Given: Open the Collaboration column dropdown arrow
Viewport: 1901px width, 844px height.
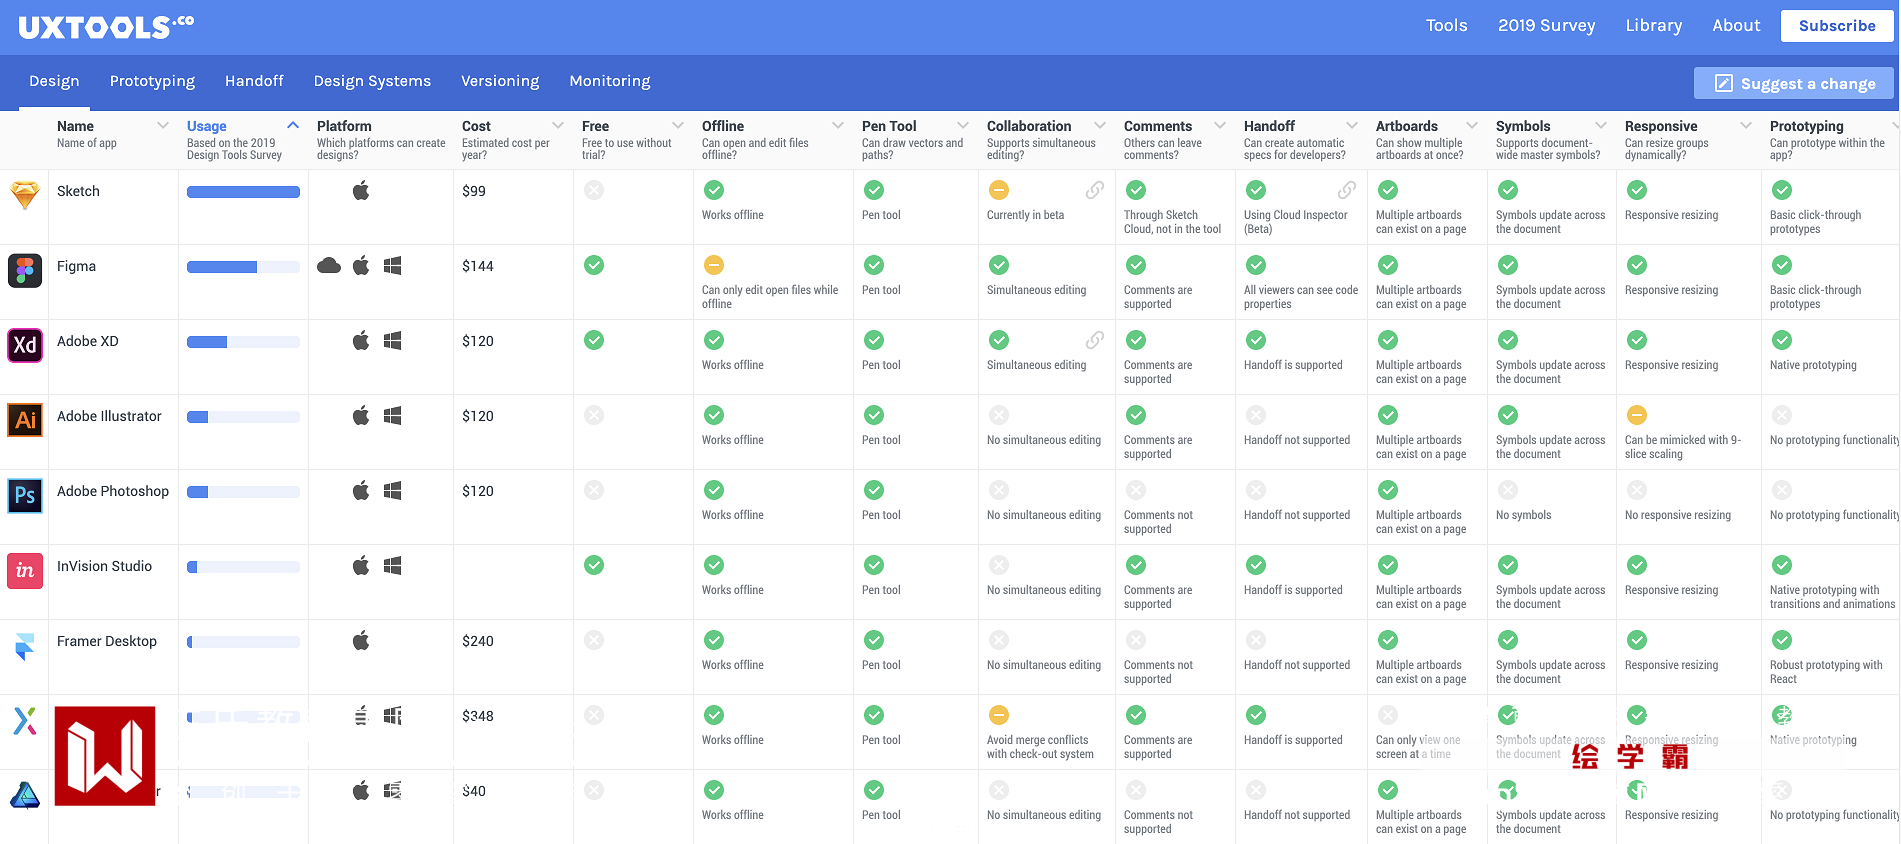Looking at the screenshot, I should tap(1100, 125).
